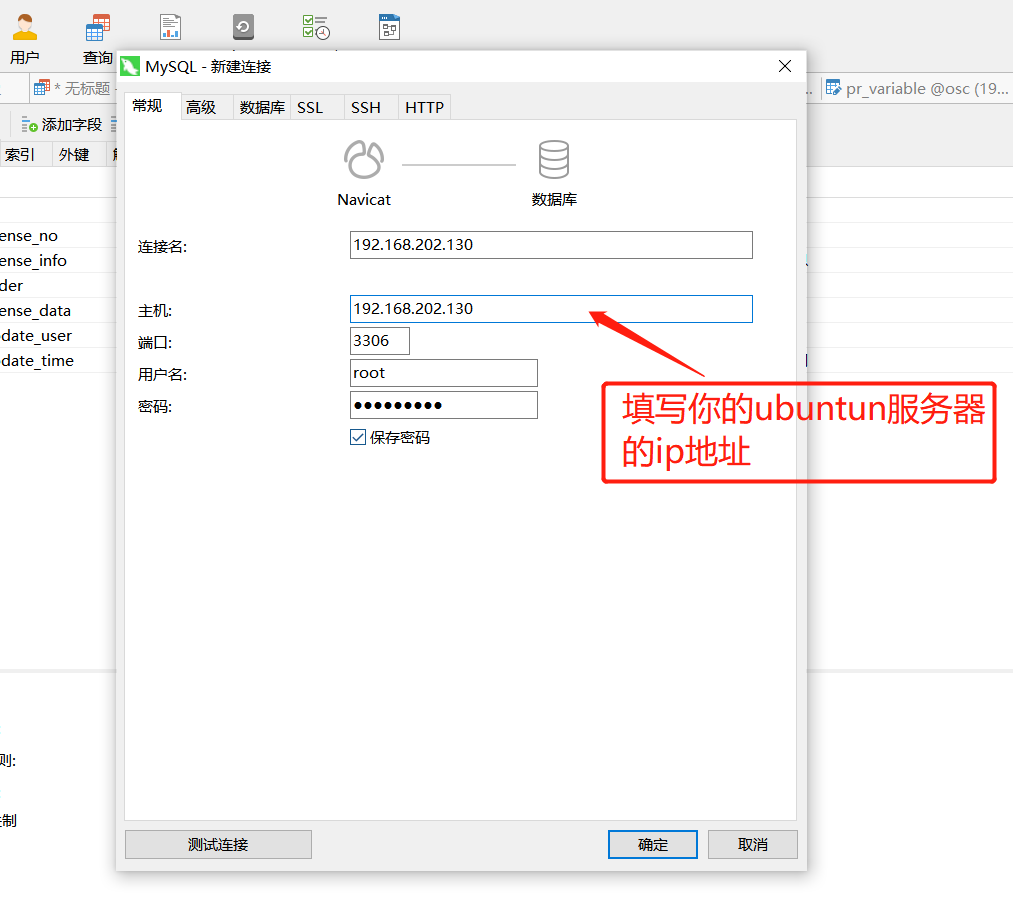
Task: Open the schedule/automation icon in toolbar
Action: coord(316,27)
